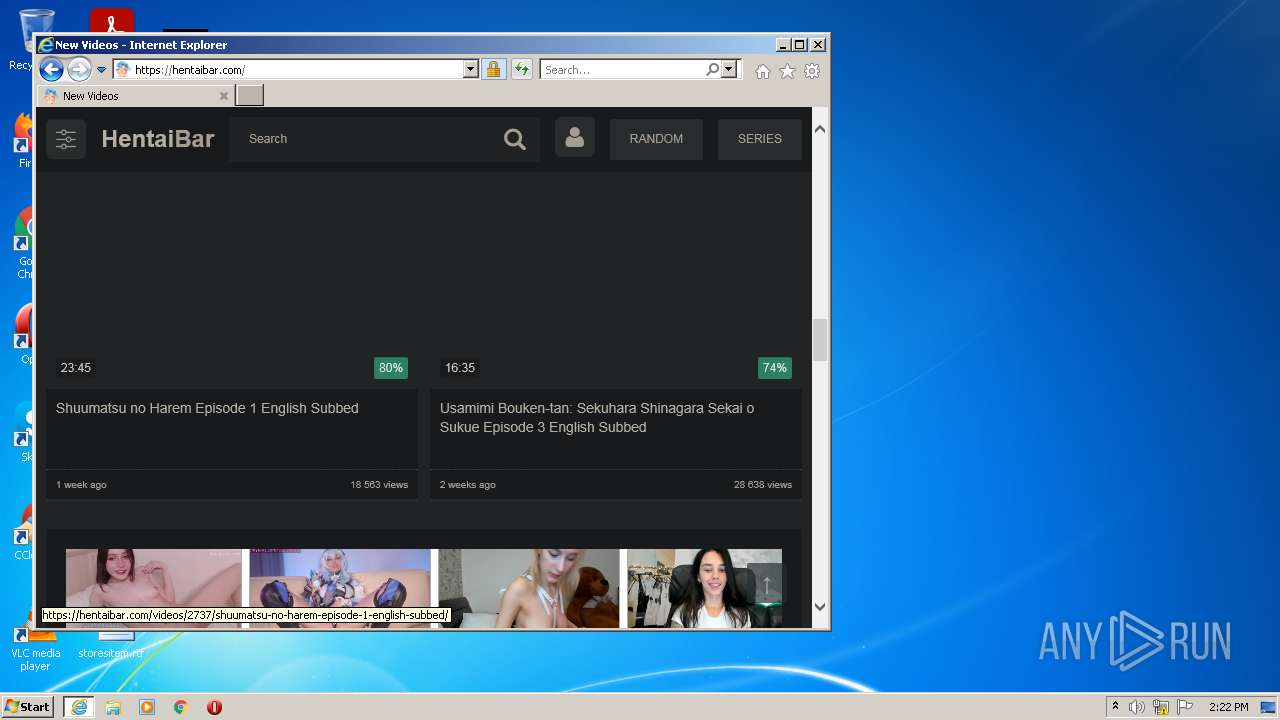Click the '2 weeks ago' text
This screenshot has height=720, width=1280.
pyautogui.click(x=468, y=485)
